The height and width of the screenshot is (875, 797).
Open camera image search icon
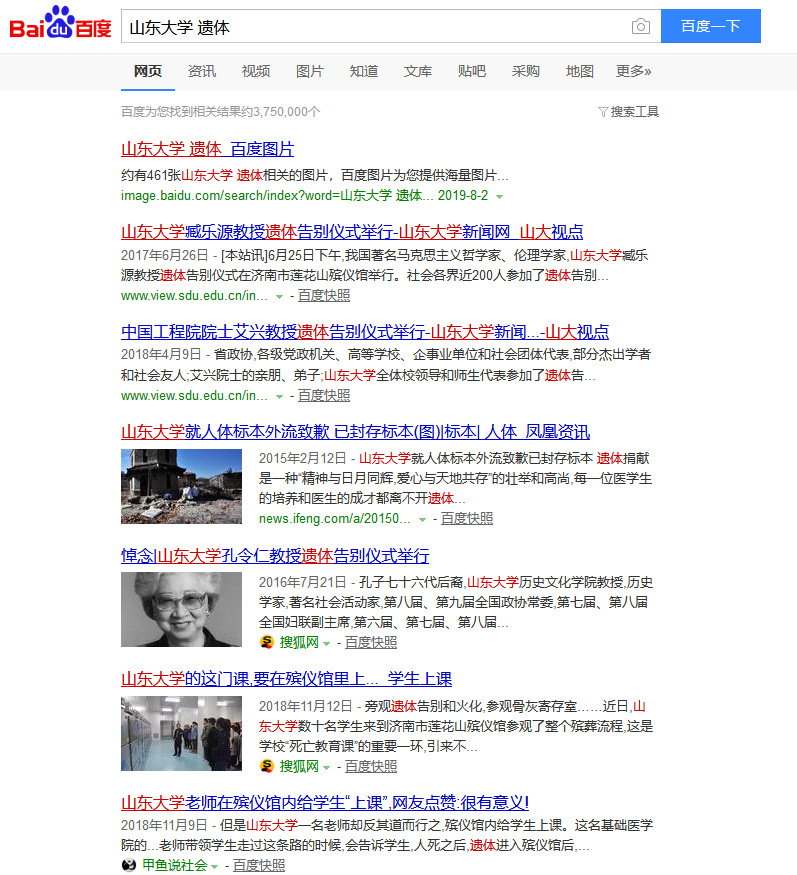coord(641,26)
